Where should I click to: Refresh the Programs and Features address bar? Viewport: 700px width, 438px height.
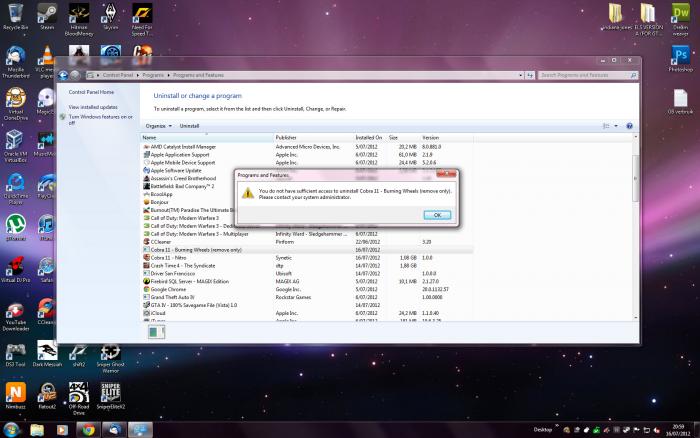click(x=529, y=75)
